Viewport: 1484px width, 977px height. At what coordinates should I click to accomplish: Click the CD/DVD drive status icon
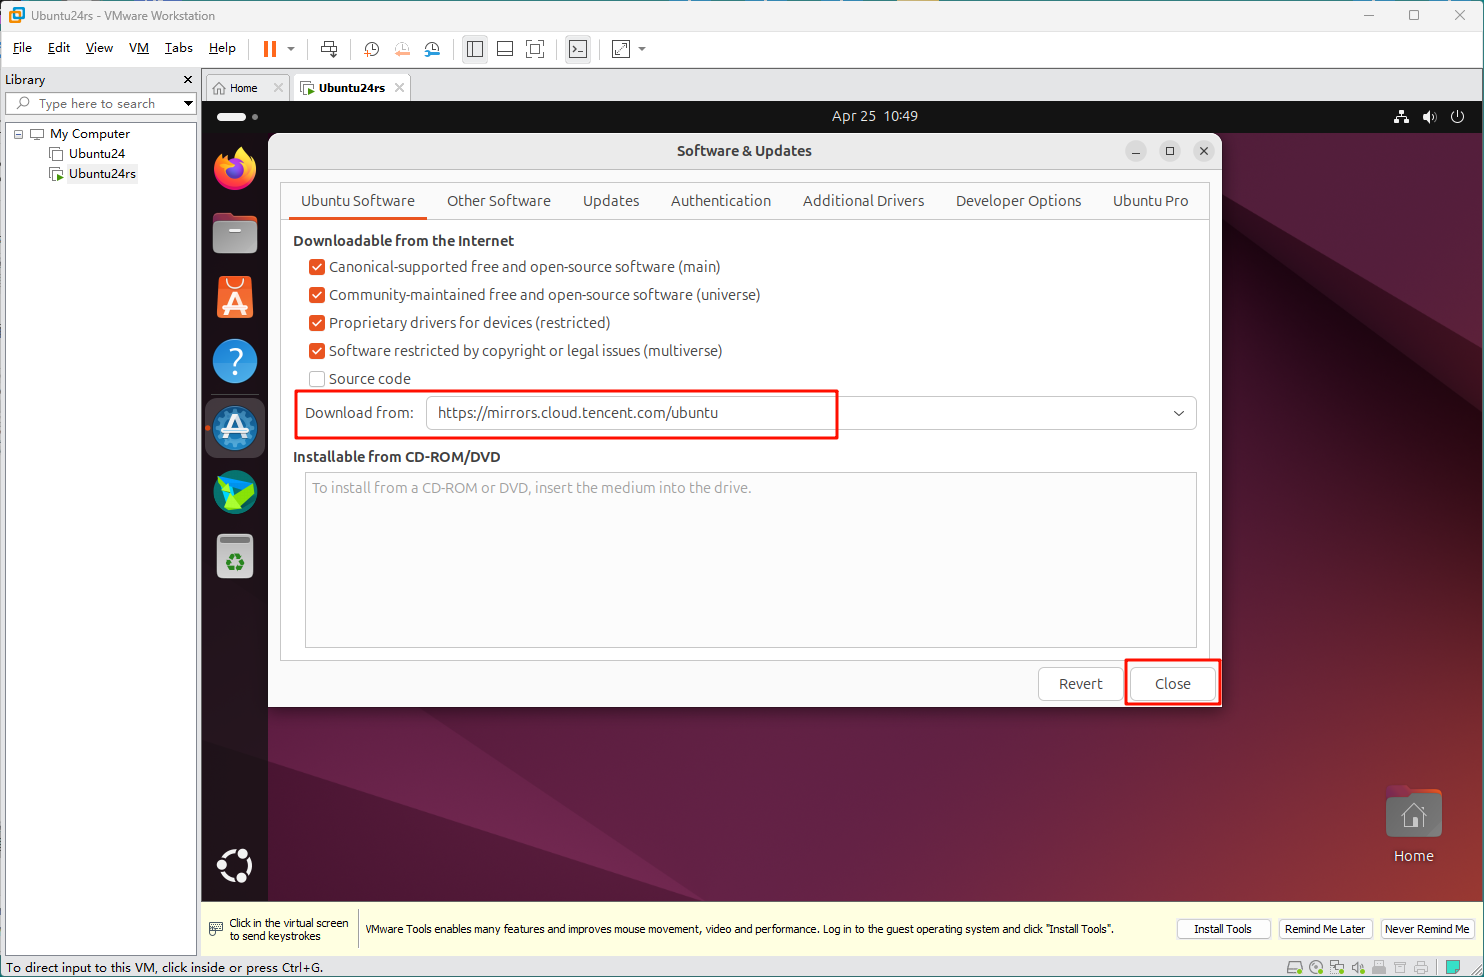1316,967
